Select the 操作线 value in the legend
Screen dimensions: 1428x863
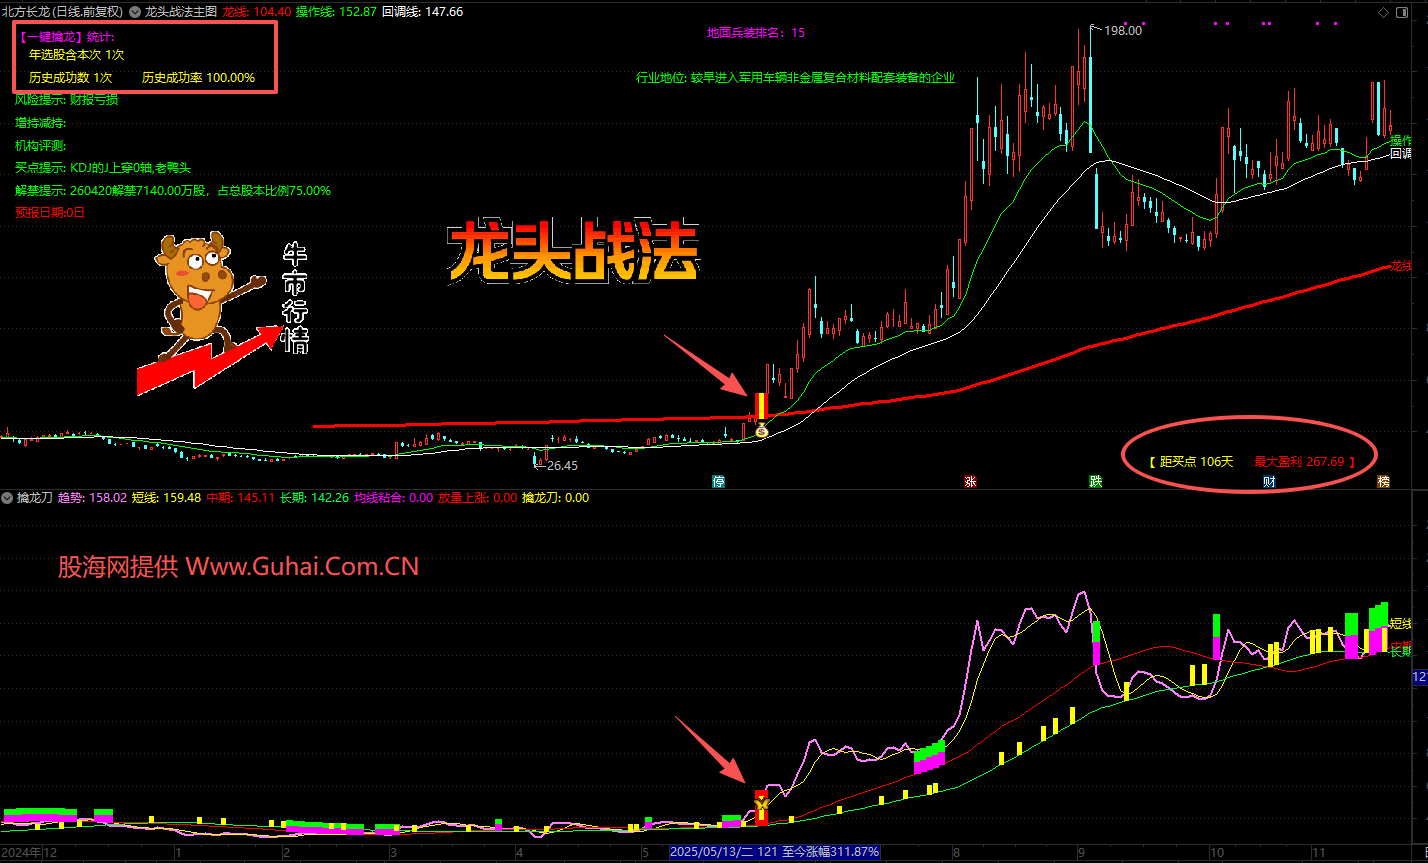358,12
